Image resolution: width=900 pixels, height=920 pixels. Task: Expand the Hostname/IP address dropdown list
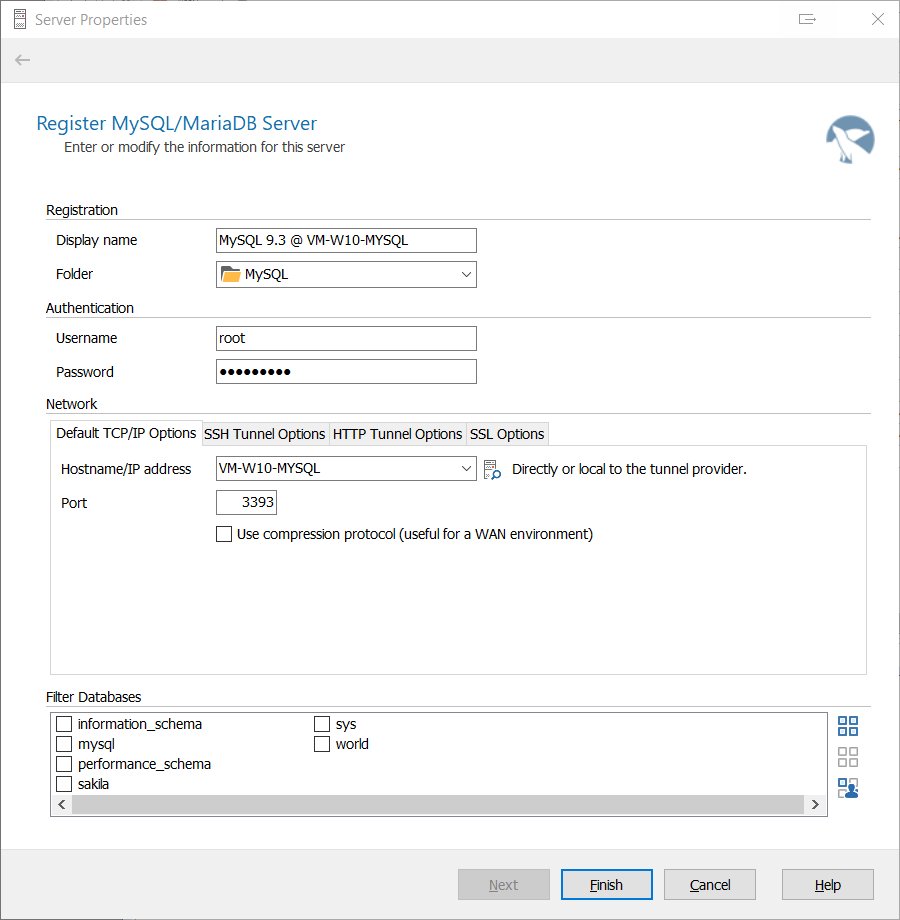[466, 469]
